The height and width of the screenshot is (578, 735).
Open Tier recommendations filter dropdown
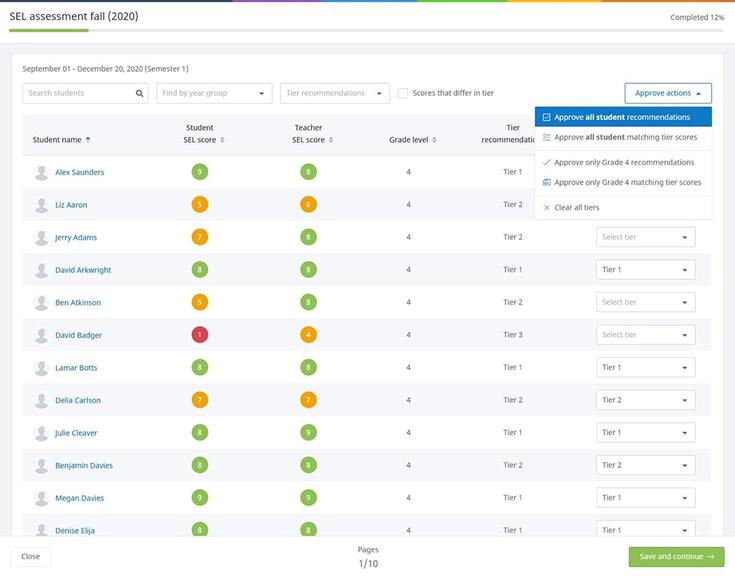point(335,93)
